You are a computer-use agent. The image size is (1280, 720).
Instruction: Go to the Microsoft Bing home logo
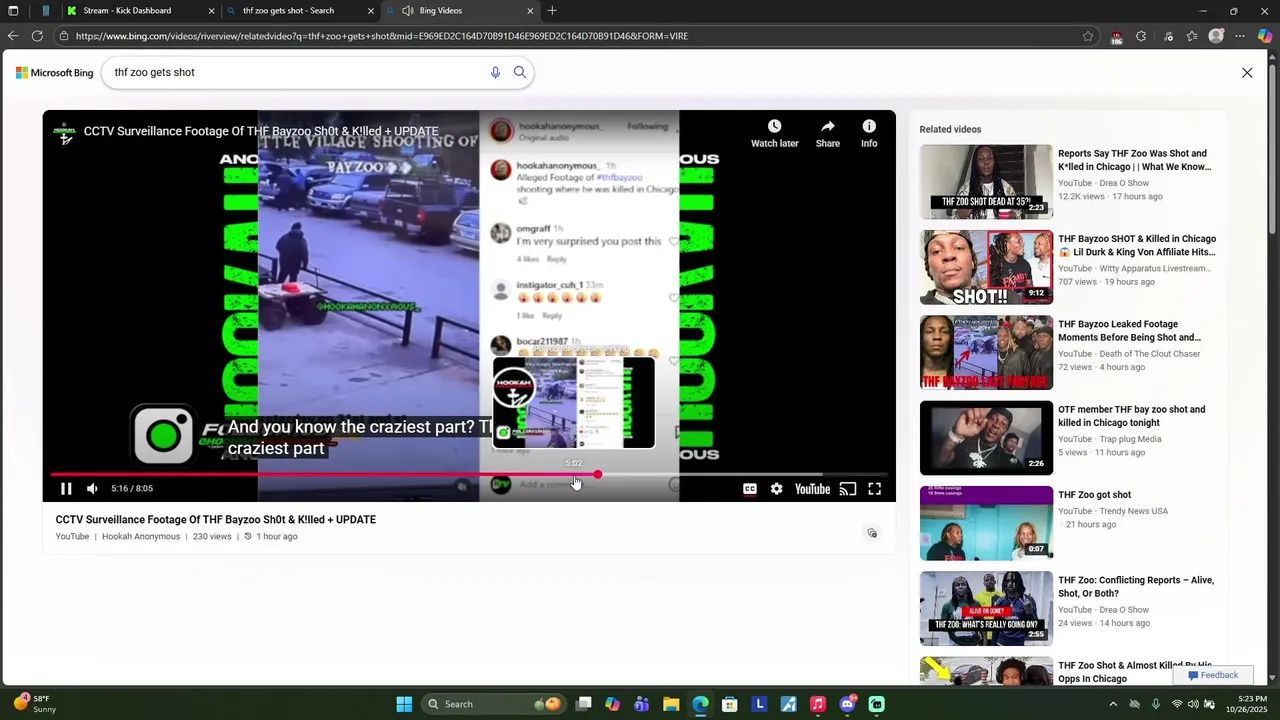click(x=54, y=73)
